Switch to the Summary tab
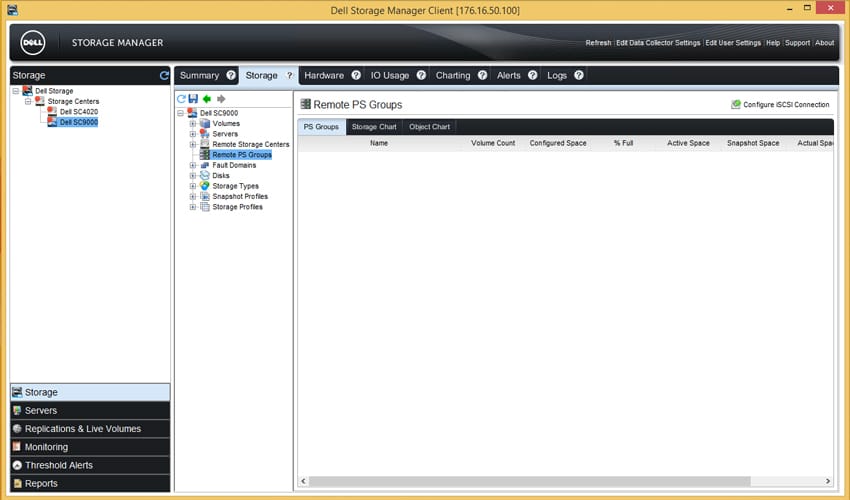The image size is (850, 500). click(x=199, y=75)
